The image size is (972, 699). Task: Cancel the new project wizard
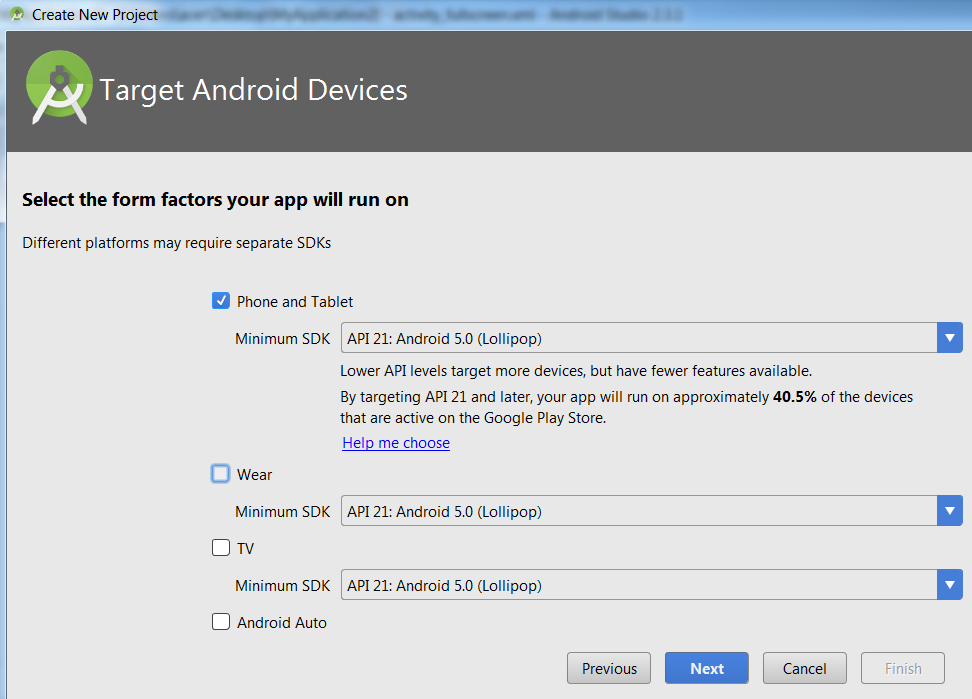click(x=805, y=668)
